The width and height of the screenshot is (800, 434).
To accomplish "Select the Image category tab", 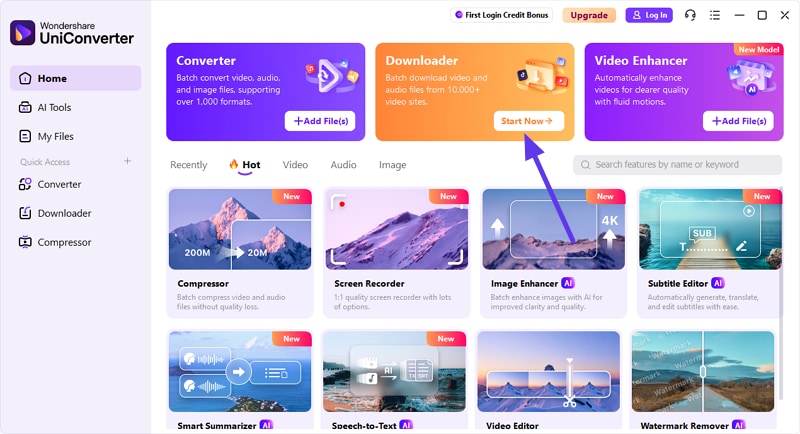I will pos(392,165).
